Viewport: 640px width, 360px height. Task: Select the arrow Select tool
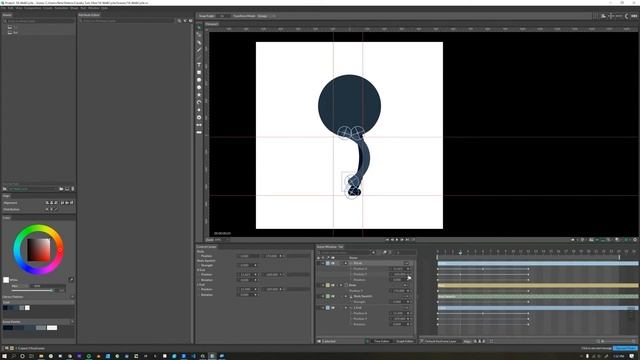(199, 28)
